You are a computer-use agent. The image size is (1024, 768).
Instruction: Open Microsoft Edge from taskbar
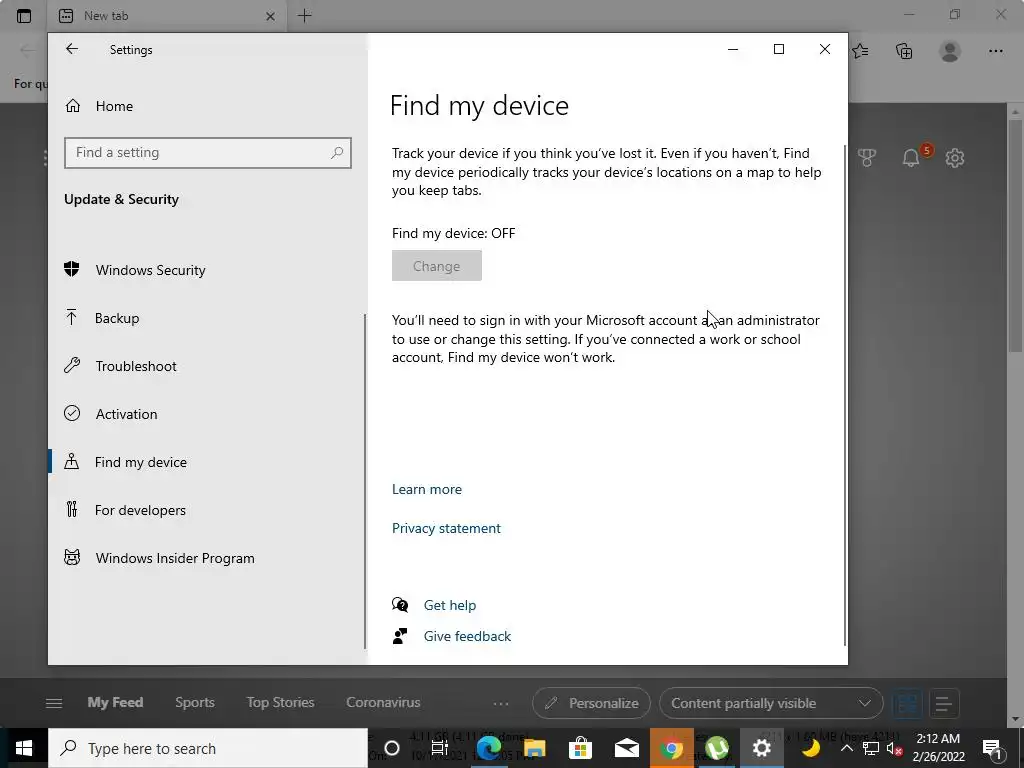coord(488,748)
